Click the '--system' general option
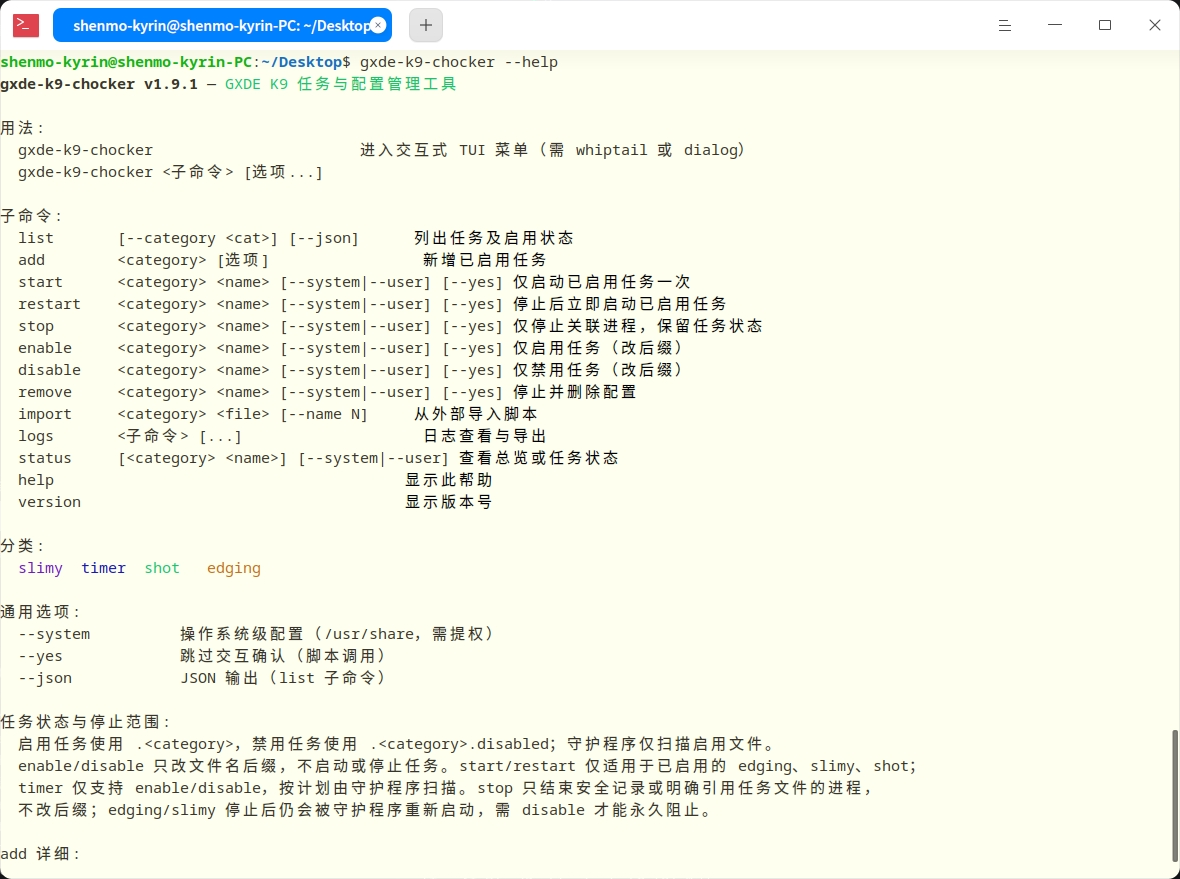Viewport: 1180px width, 879px height. click(x=54, y=634)
